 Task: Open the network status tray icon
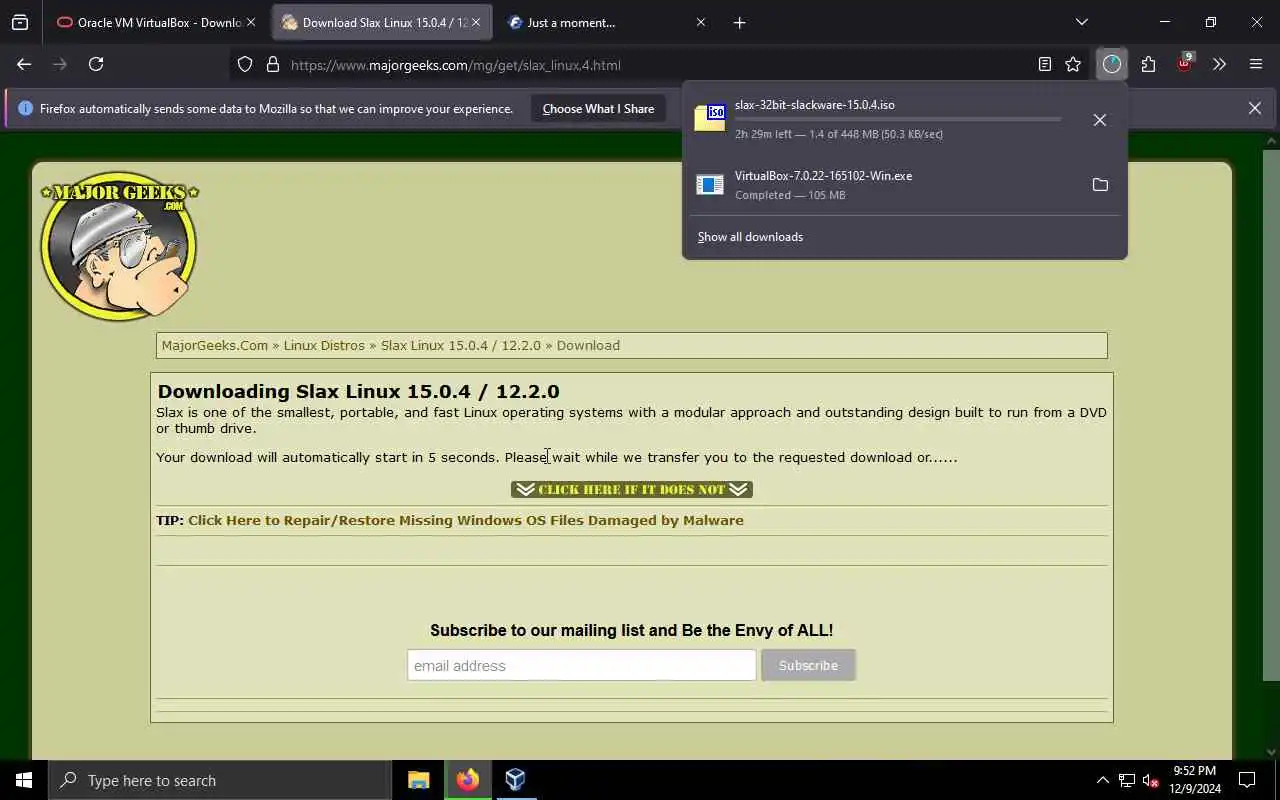pos(1127,780)
